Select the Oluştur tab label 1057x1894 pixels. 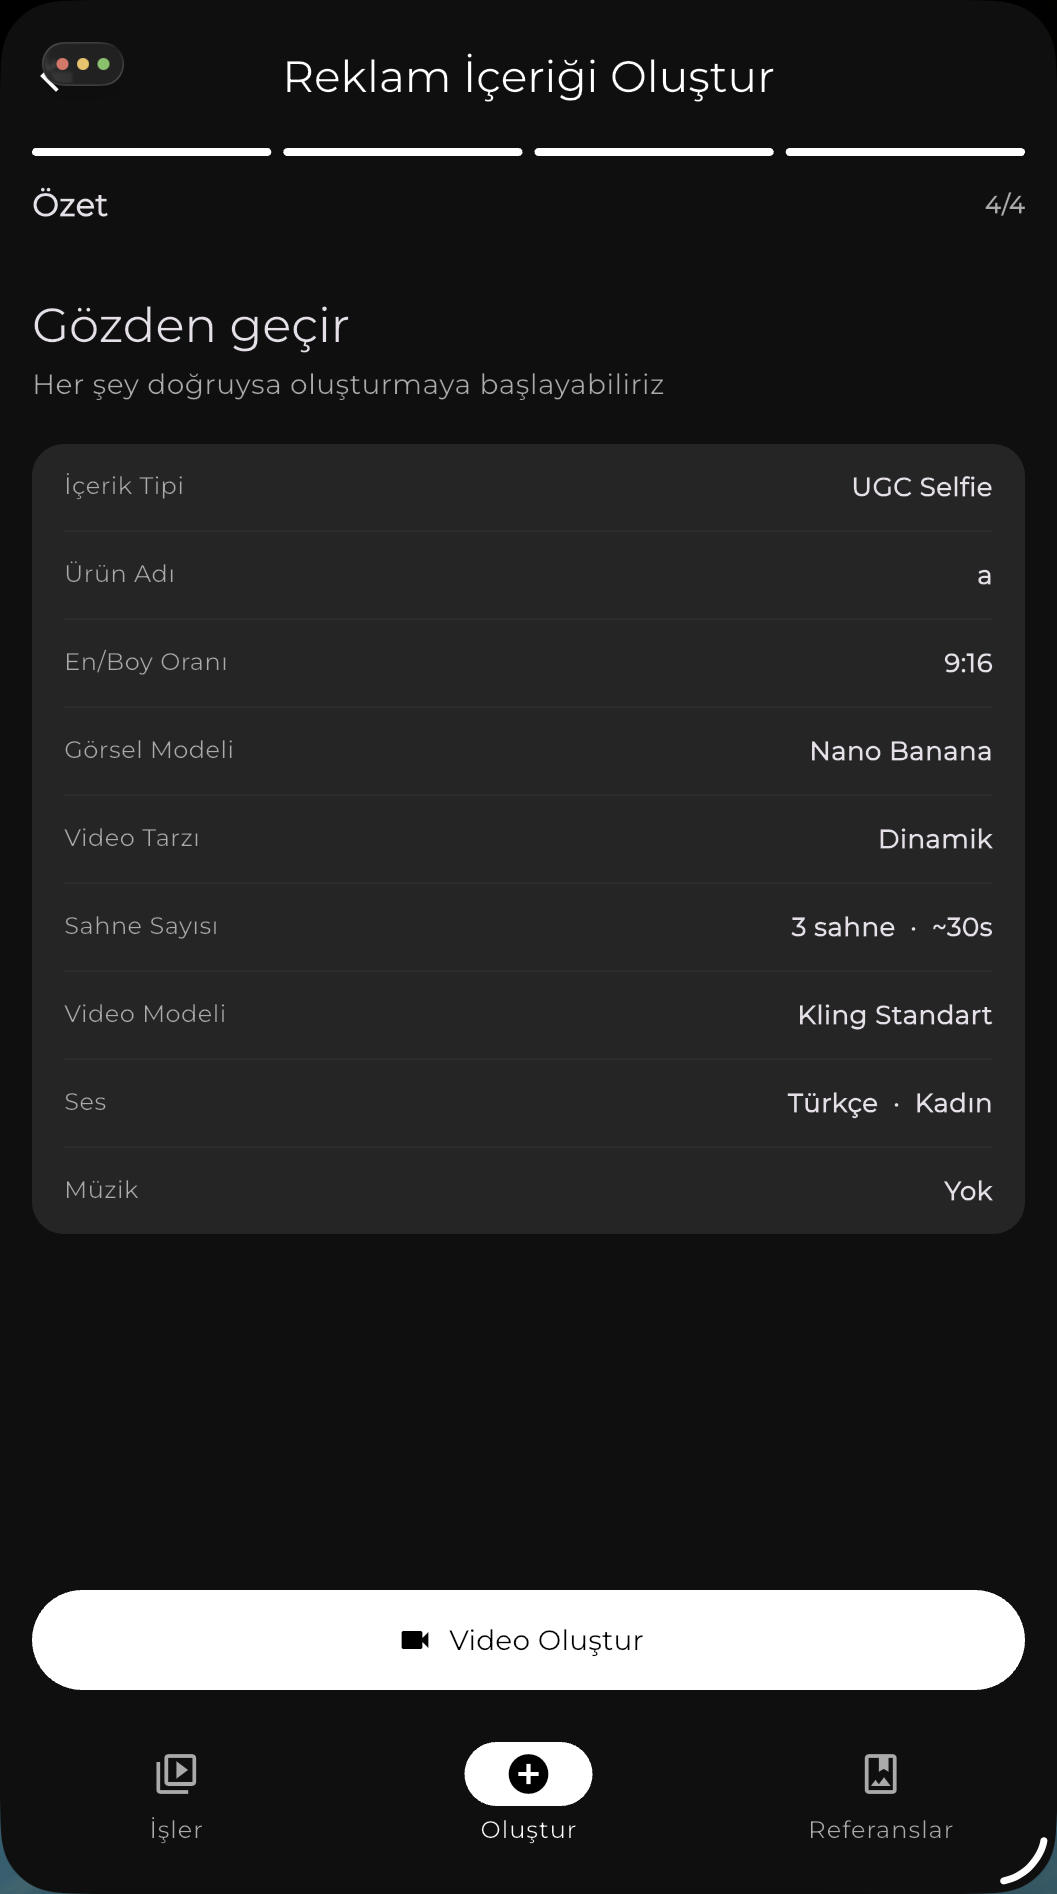pos(528,1830)
